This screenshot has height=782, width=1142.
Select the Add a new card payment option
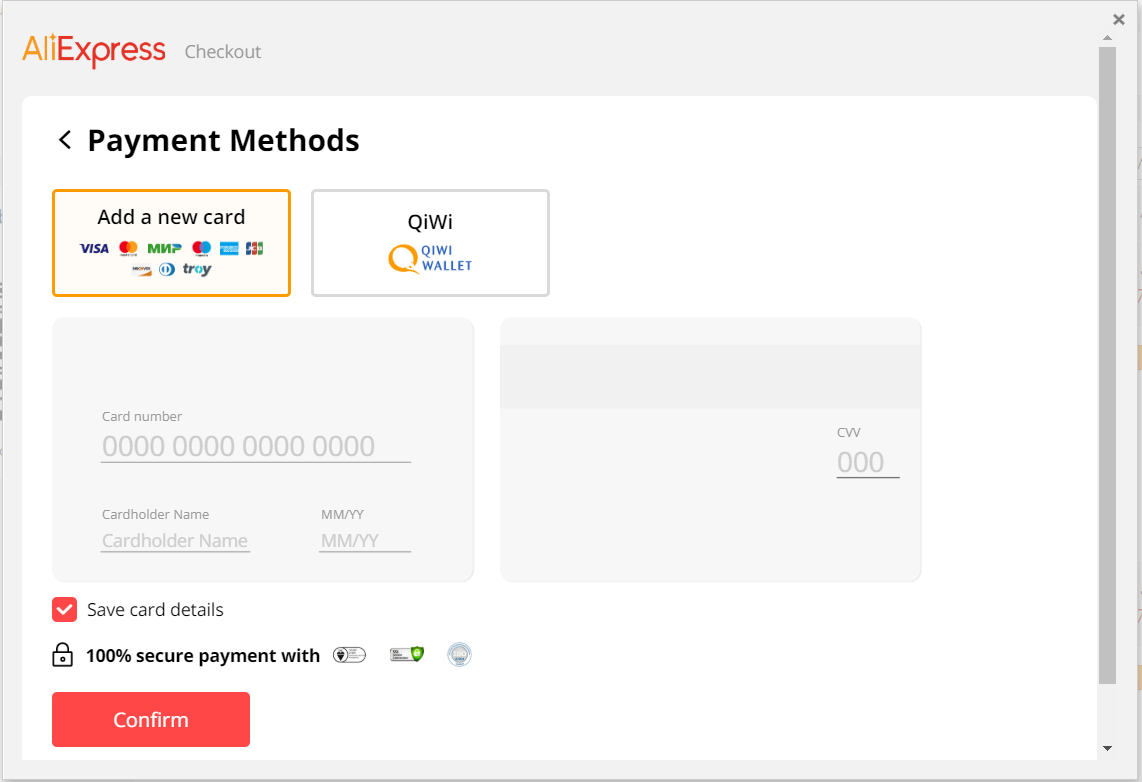(171, 243)
